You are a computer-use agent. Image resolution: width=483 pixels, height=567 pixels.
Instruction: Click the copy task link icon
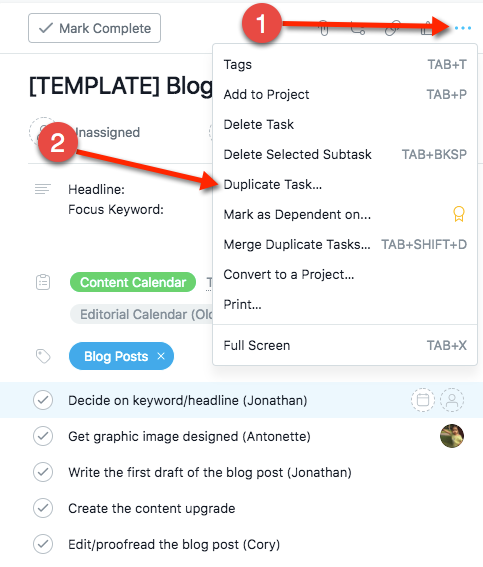[x=393, y=28]
